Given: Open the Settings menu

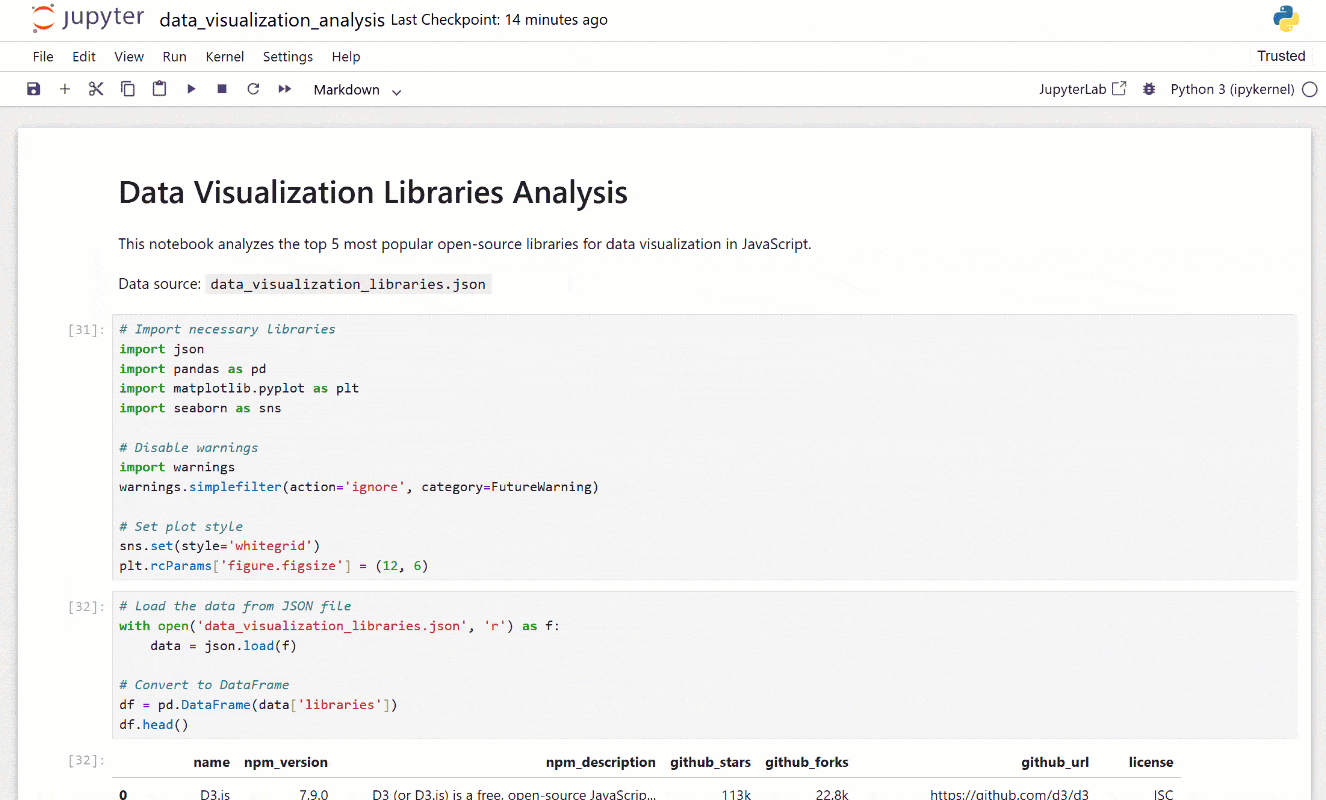Looking at the screenshot, I should pos(288,57).
